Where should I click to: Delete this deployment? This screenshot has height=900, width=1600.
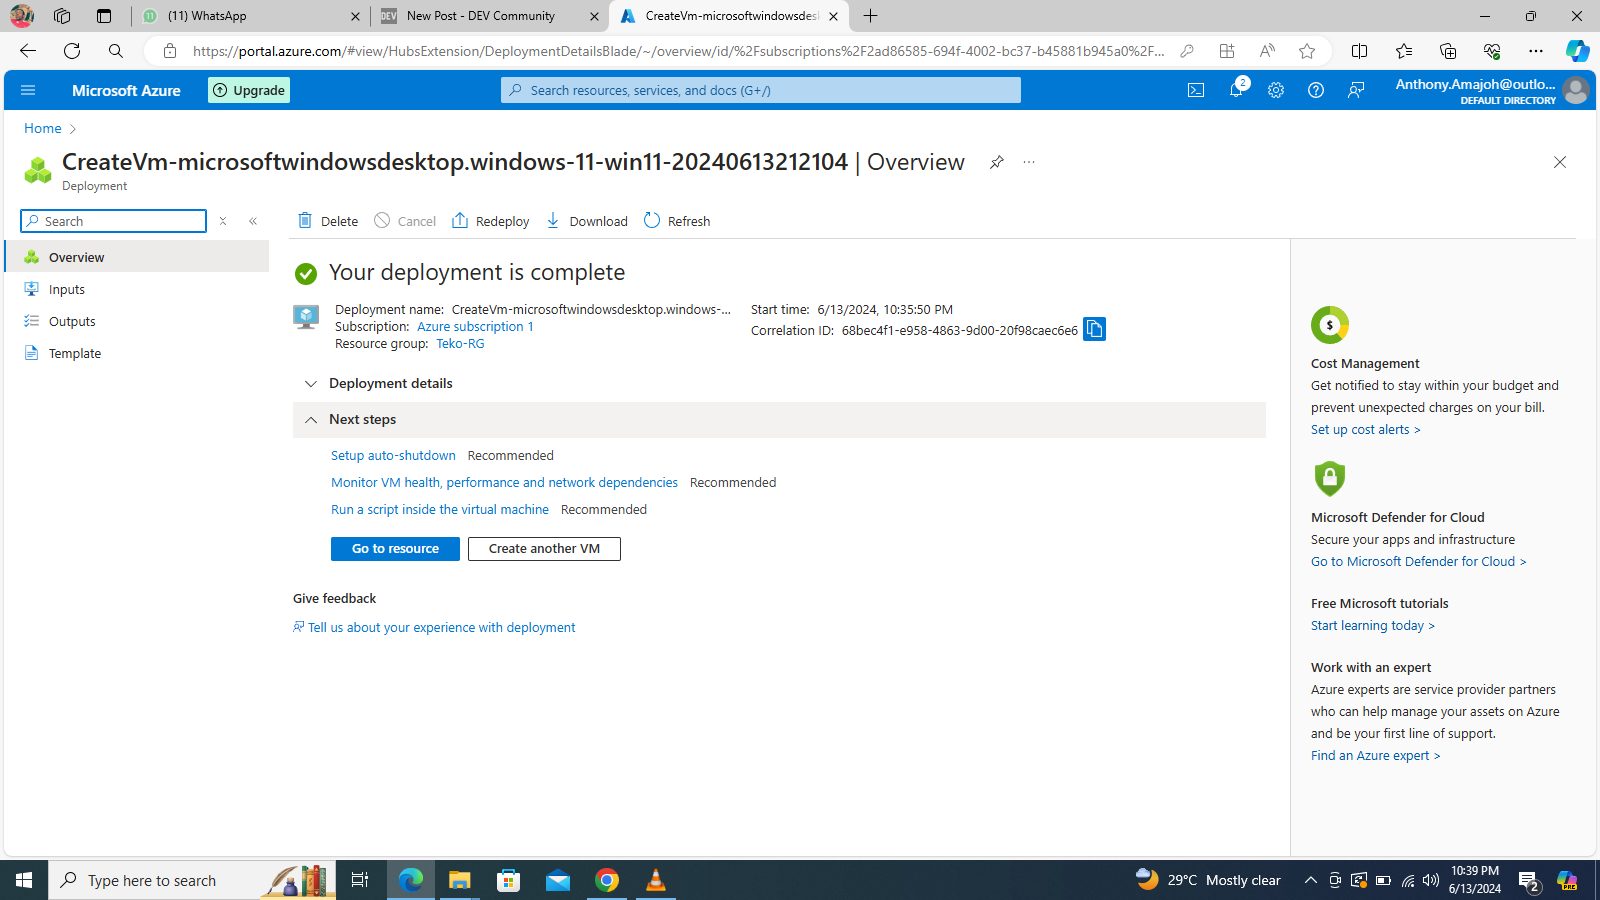click(328, 221)
